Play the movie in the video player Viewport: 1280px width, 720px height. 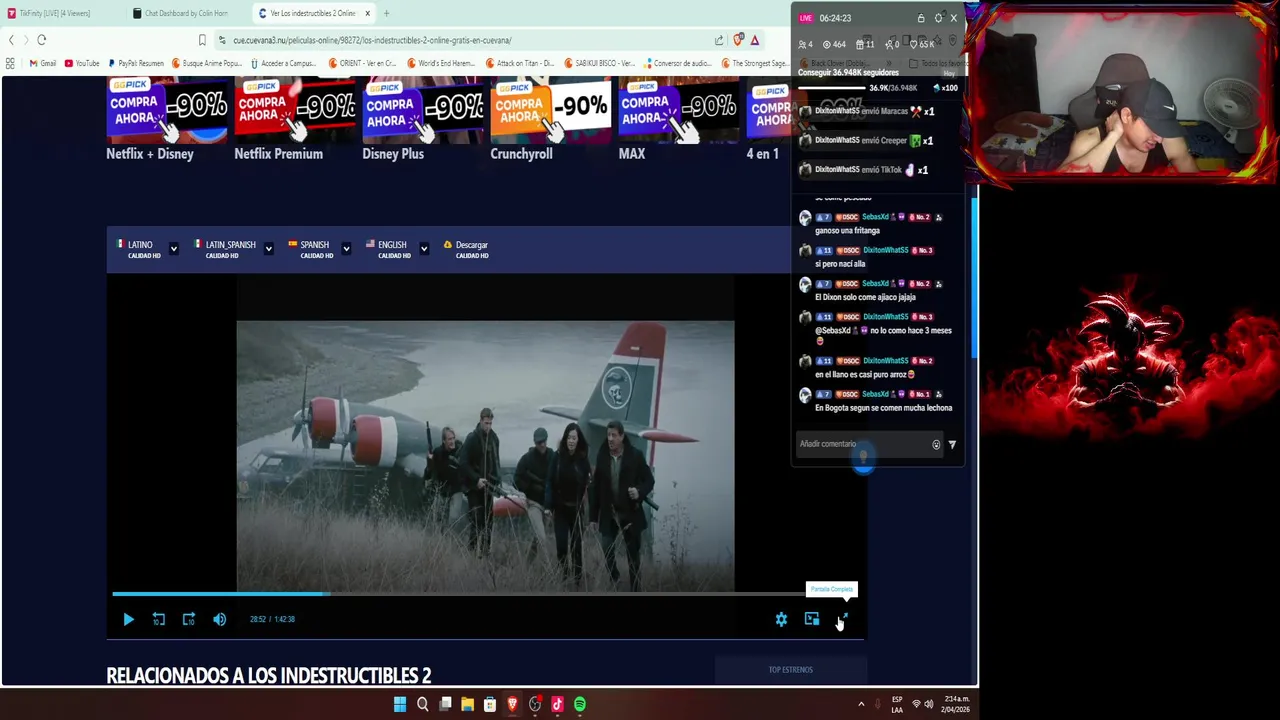(128, 620)
